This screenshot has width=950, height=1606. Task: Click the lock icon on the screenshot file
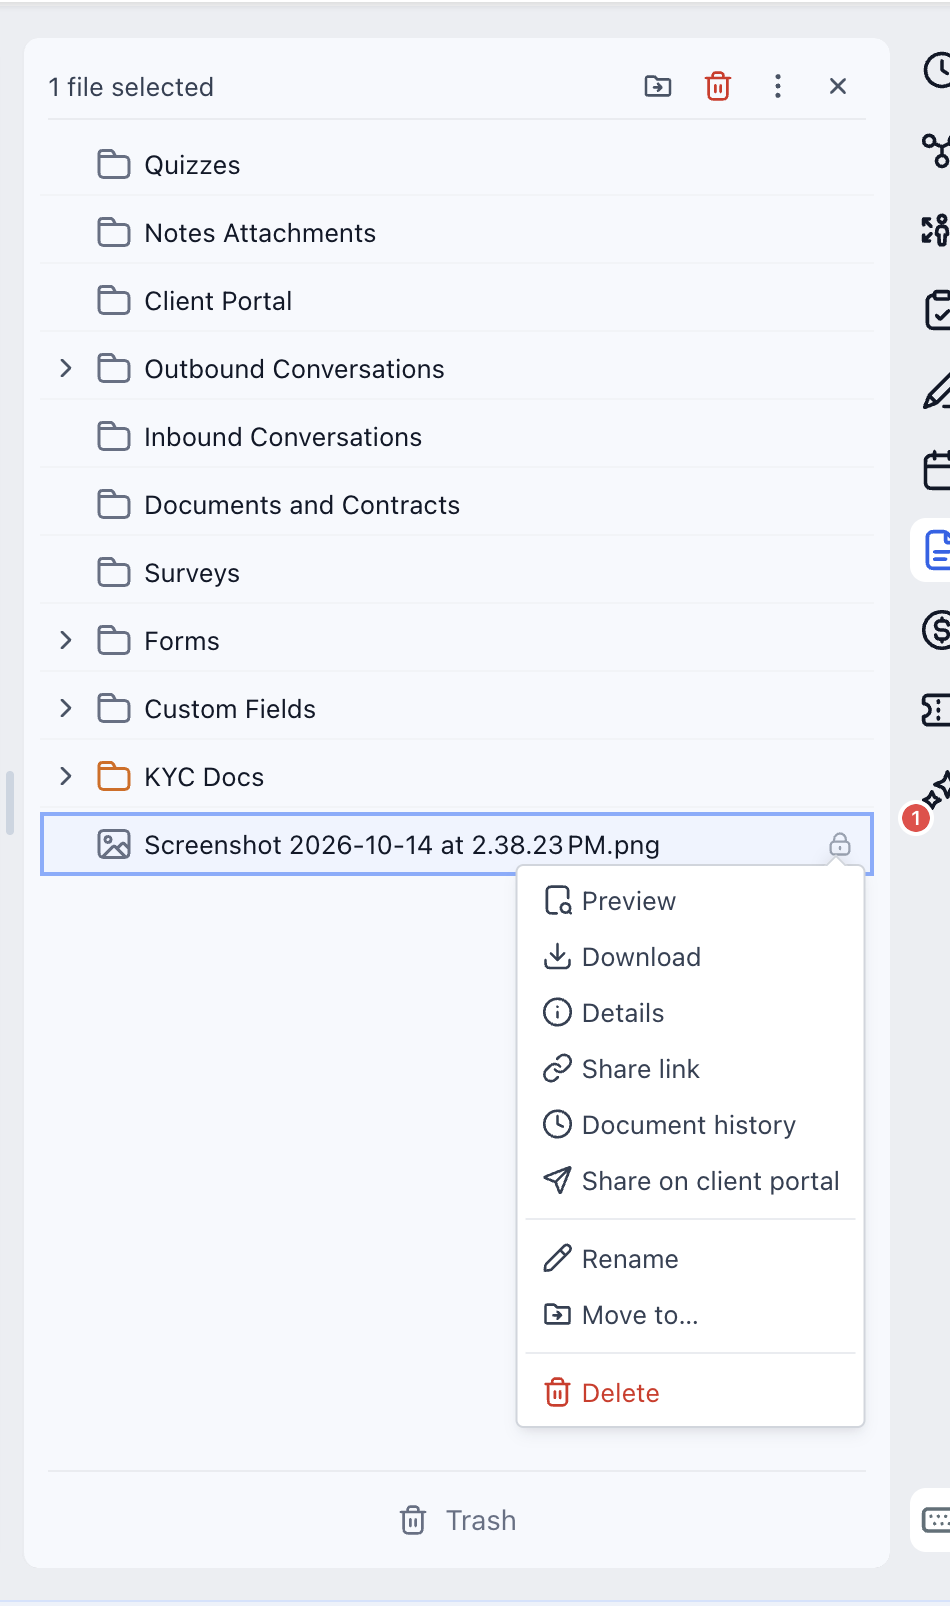tap(840, 845)
